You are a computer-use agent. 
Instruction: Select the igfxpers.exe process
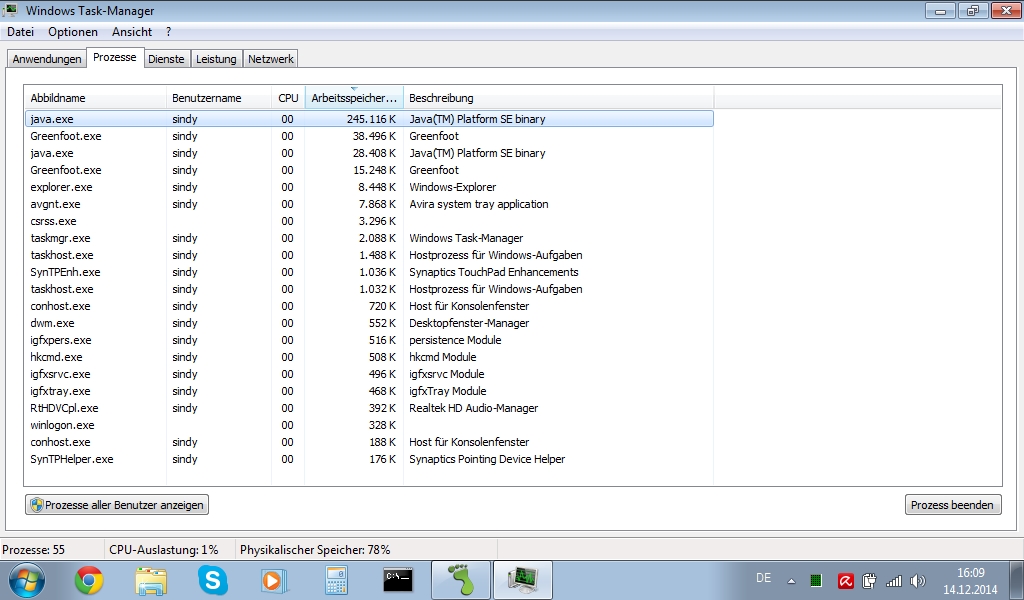[x=369, y=339]
